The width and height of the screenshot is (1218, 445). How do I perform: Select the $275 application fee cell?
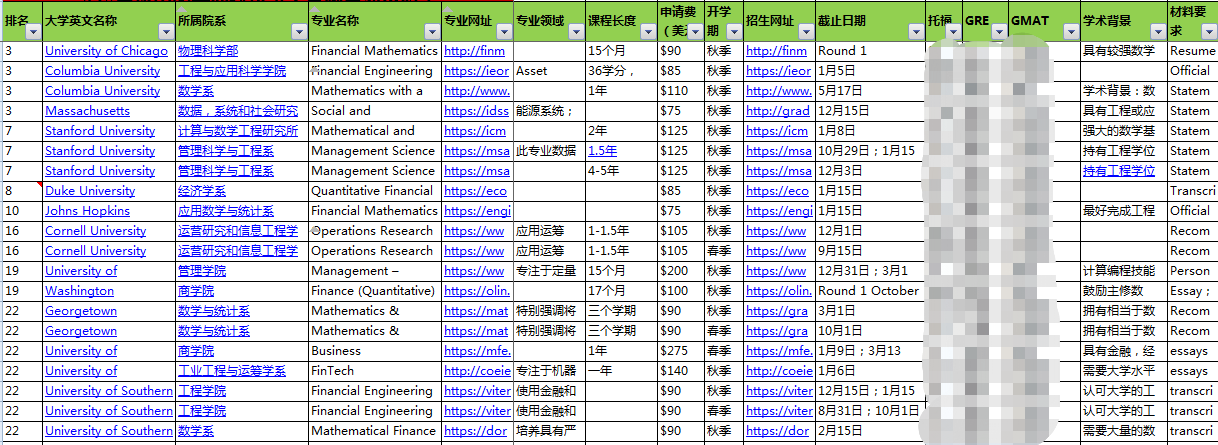click(679, 351)
